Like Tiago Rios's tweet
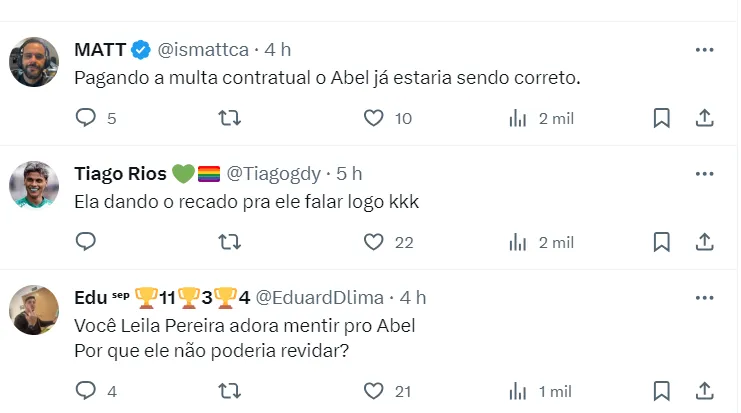The width and height of the screenshot is (741, 413). click(373, 242)
